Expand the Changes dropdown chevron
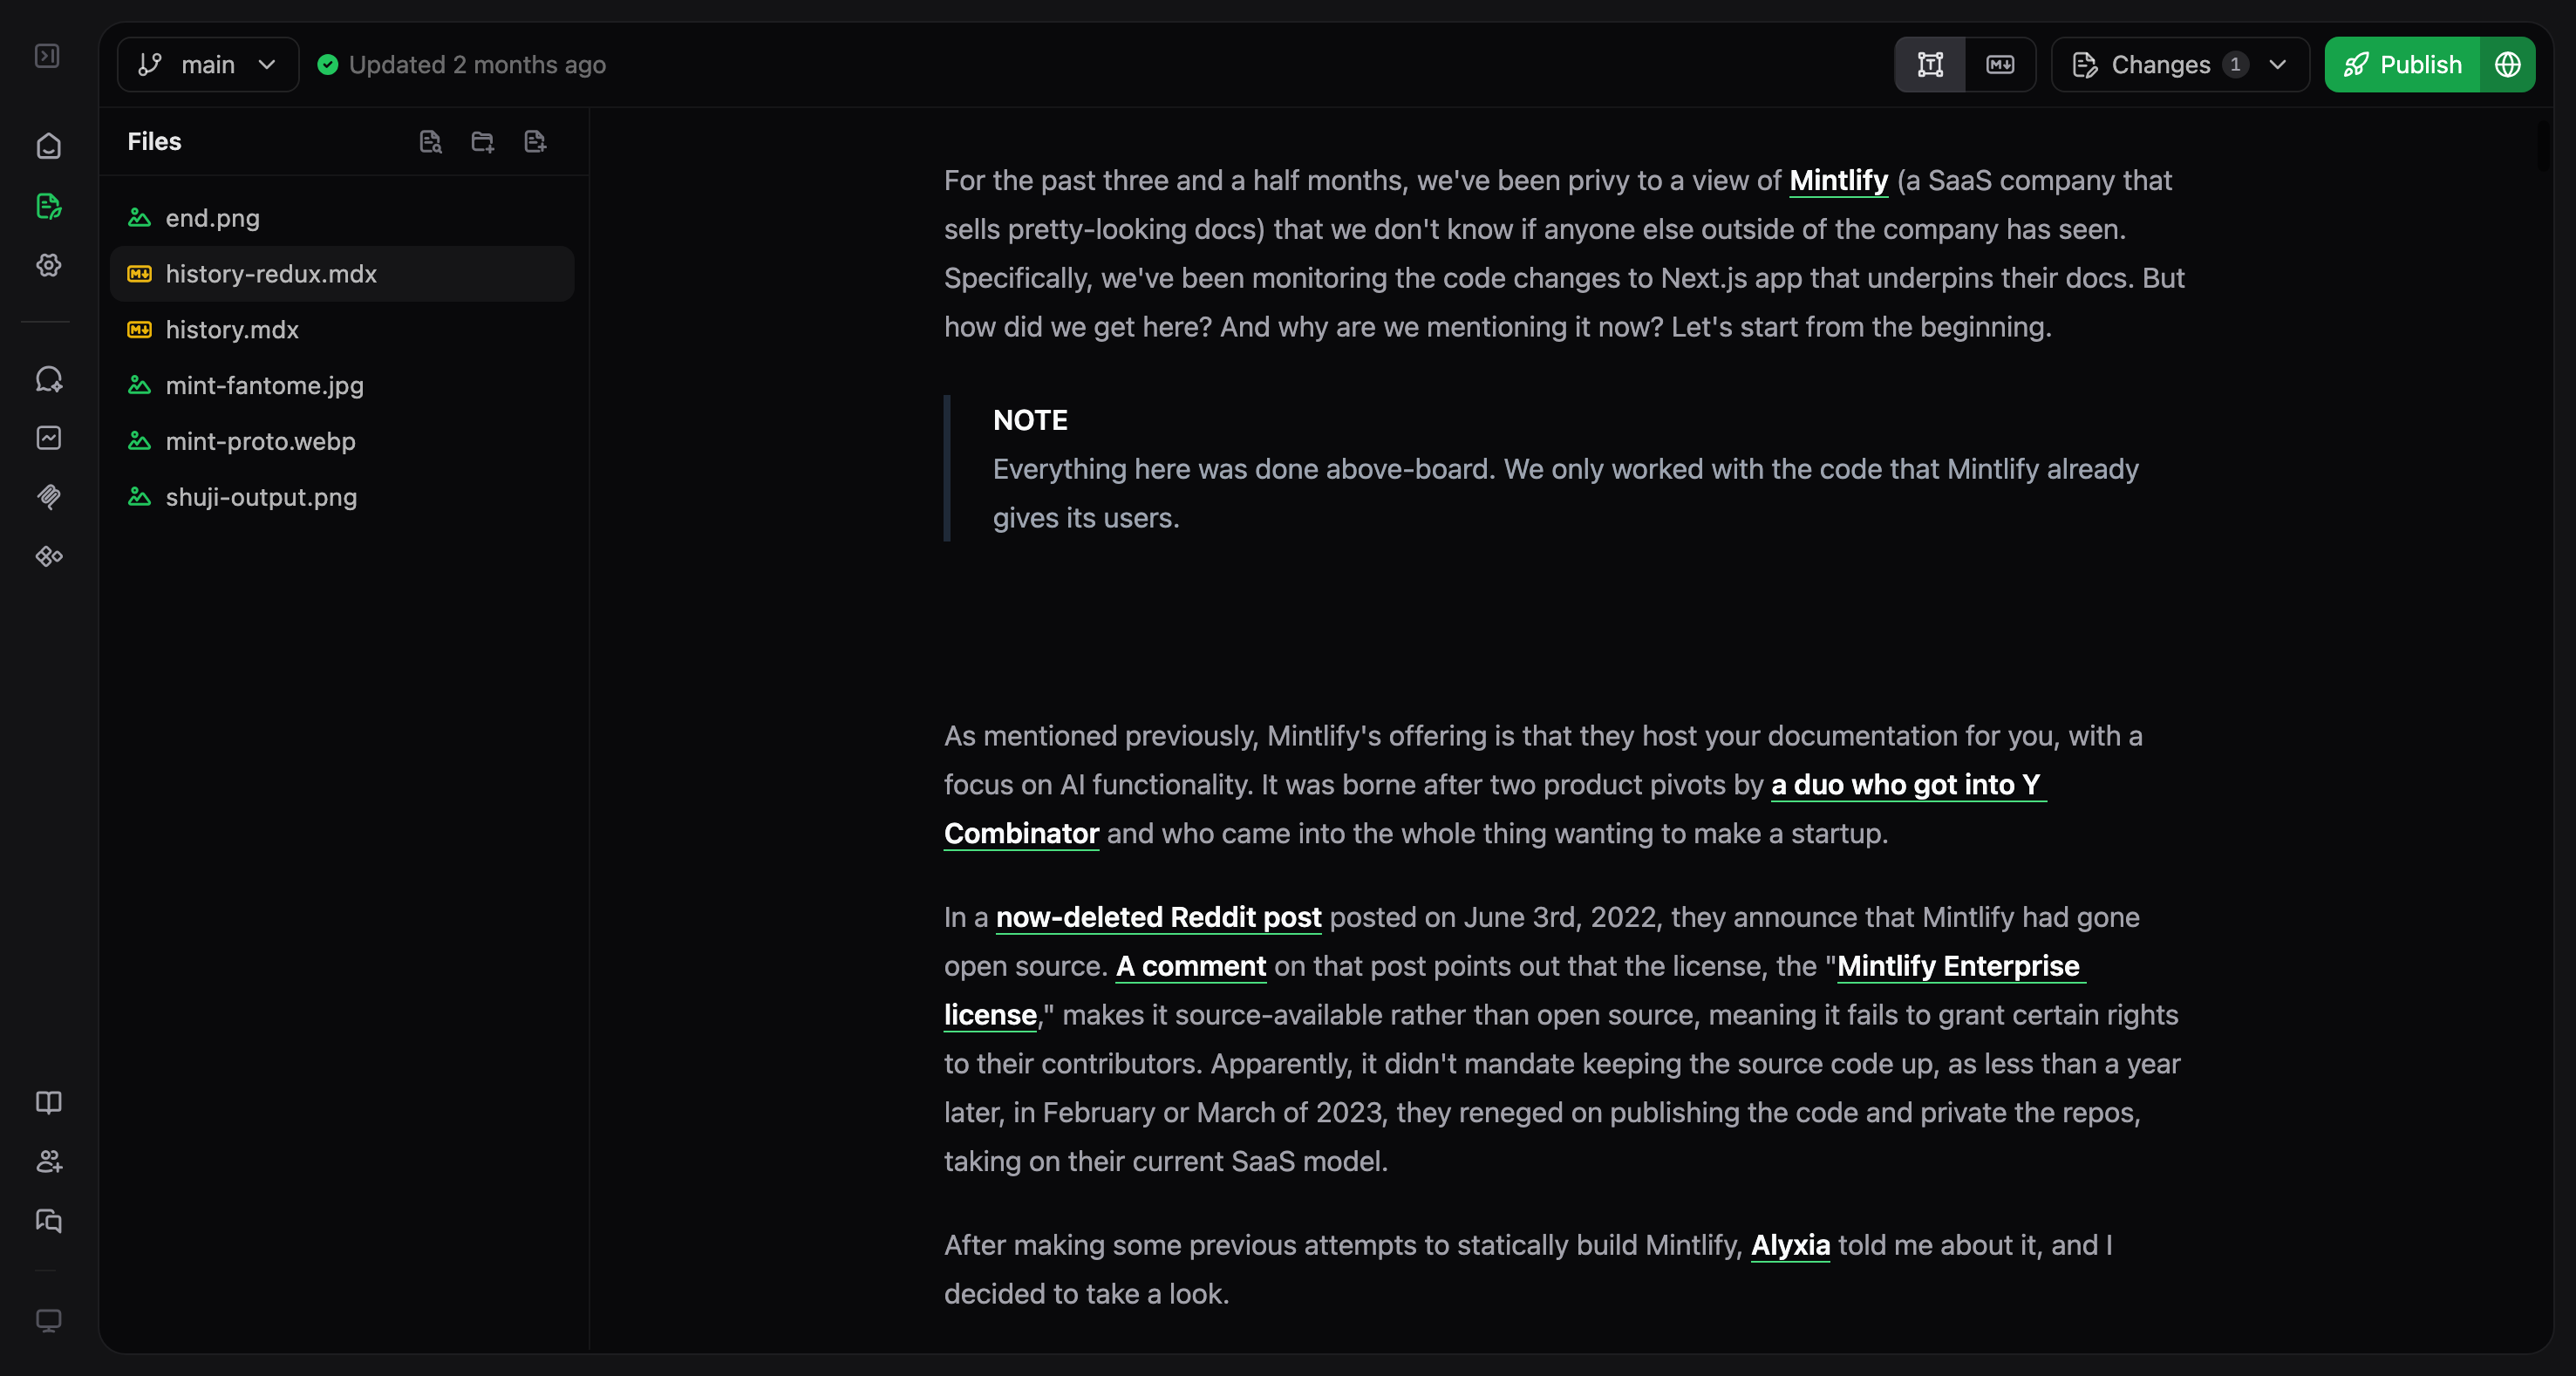Screen dimensions: 2576x1376 tap(2278, 64)
